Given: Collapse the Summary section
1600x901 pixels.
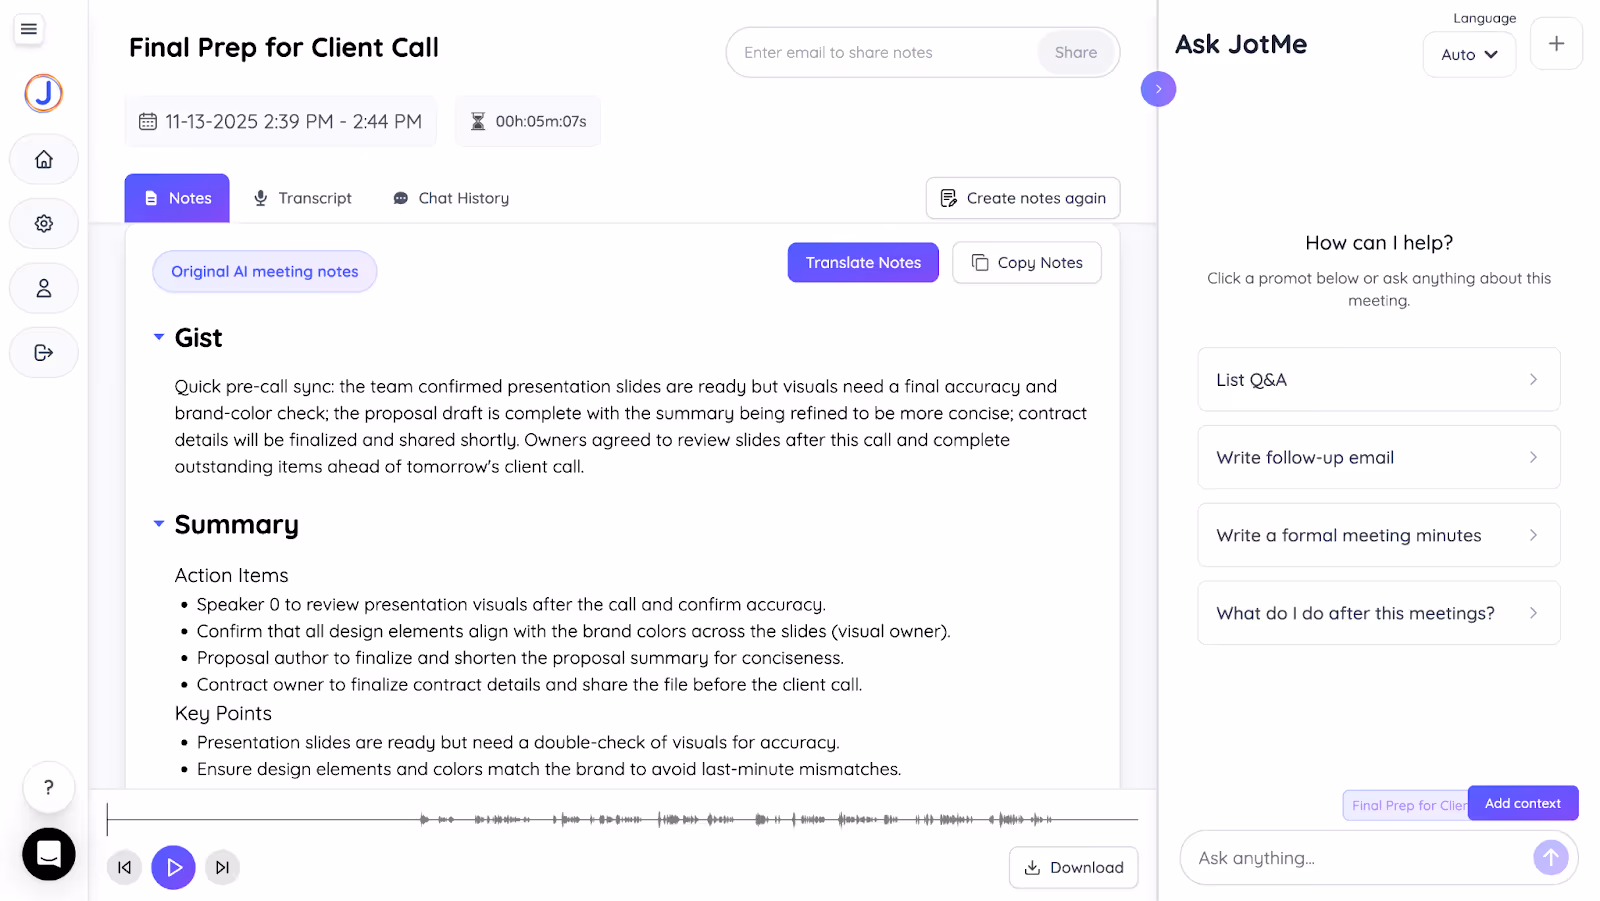Looking at the screenshot, I should click(x=158, y=523).
